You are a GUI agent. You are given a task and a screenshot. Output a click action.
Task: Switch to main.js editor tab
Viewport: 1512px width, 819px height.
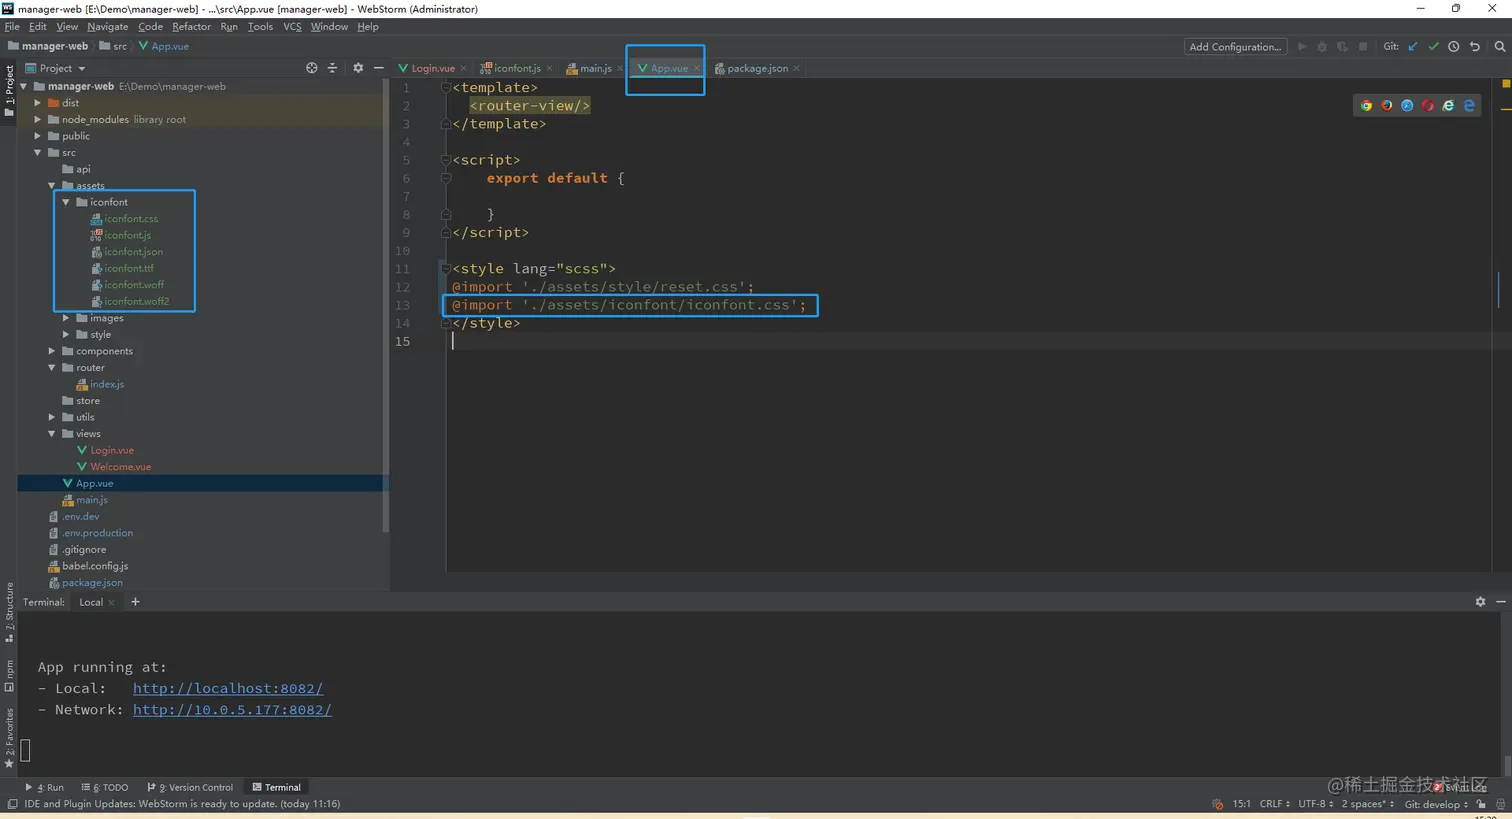[x=595, y=68]
